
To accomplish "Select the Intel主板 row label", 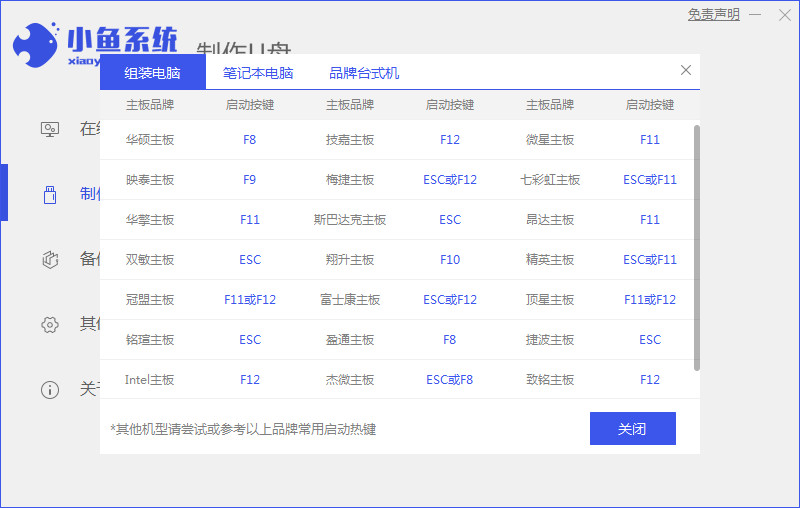I will click(x=150, y=380).
